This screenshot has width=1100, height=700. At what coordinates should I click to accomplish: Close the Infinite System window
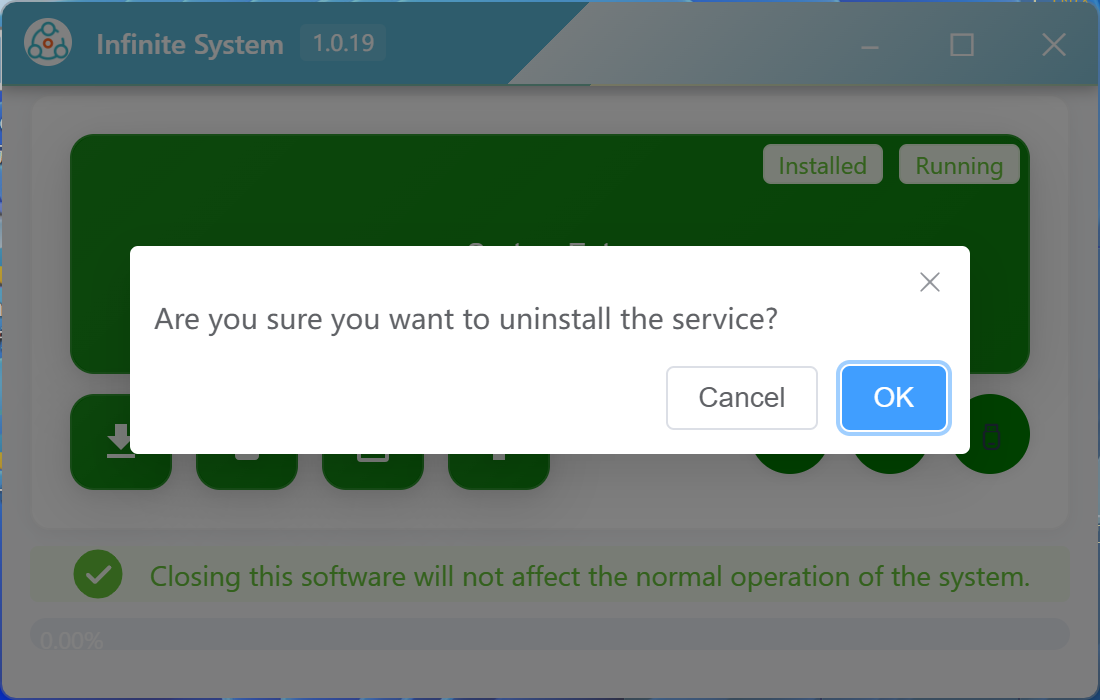click(1054, 45)
